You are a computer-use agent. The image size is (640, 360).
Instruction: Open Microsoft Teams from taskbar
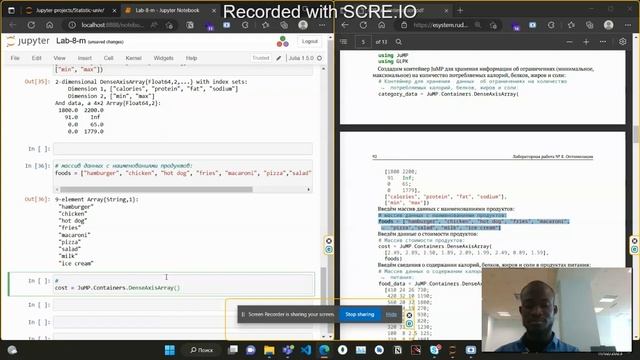288,350
